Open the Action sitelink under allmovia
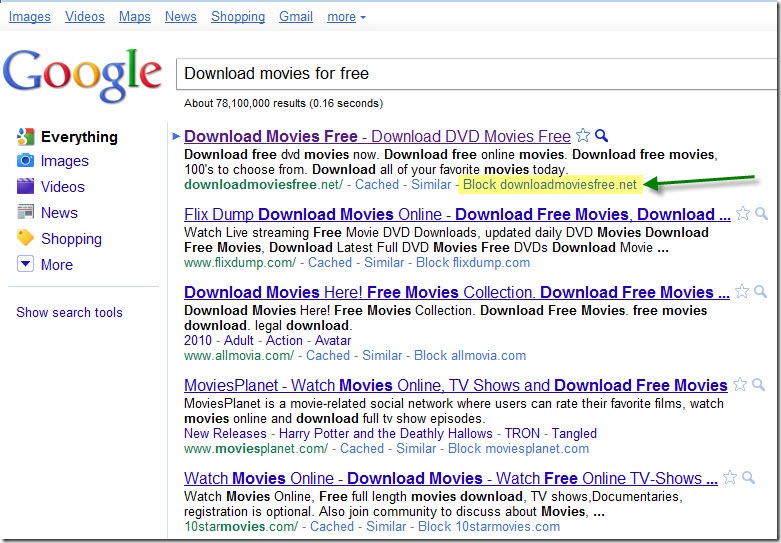 click(x=284, y=340)
